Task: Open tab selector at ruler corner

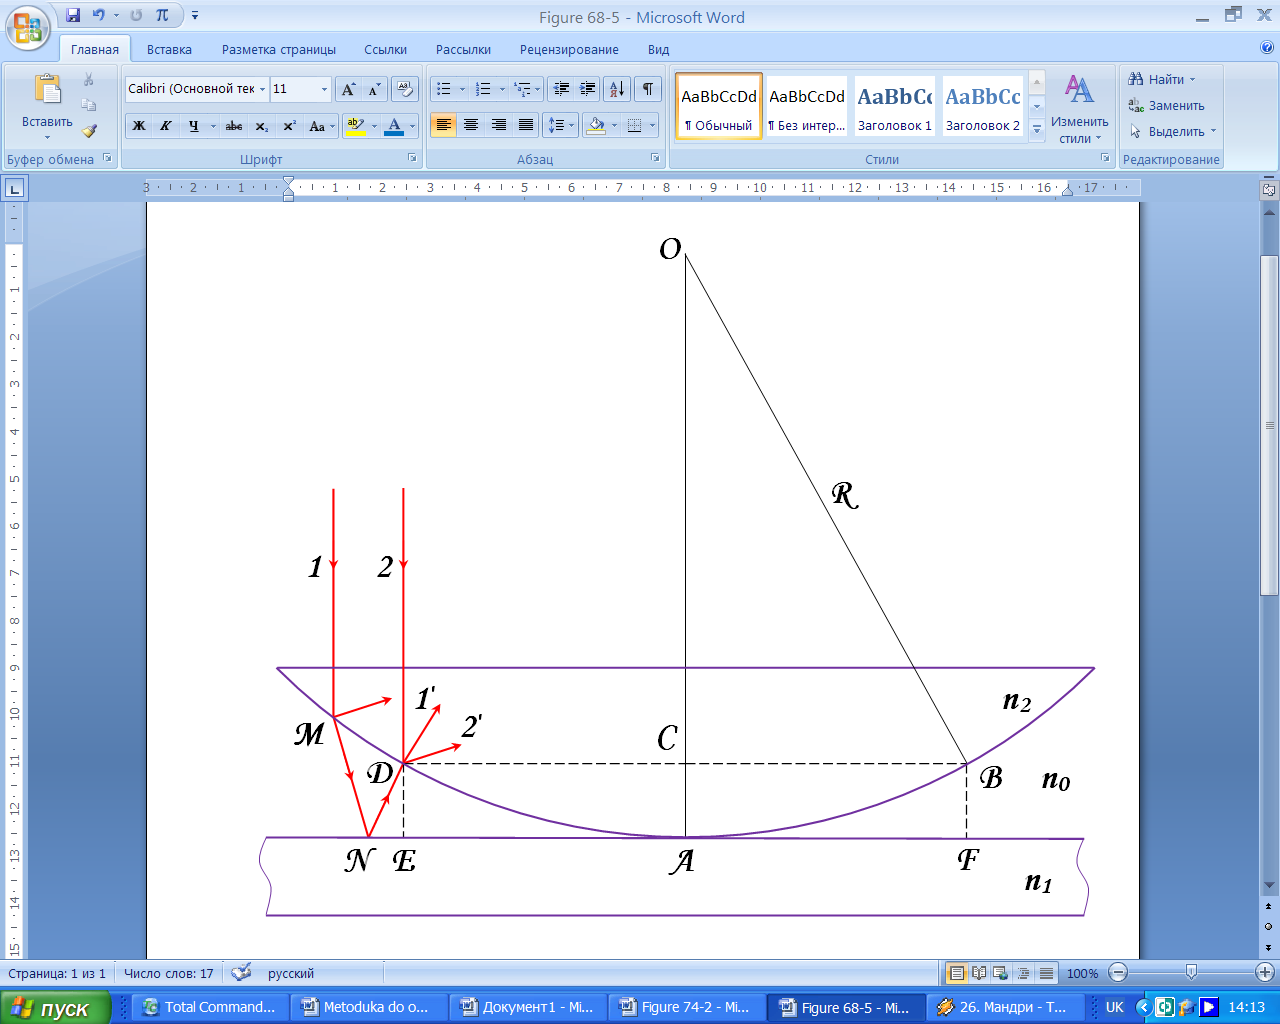Action: [x=15, y=187]
